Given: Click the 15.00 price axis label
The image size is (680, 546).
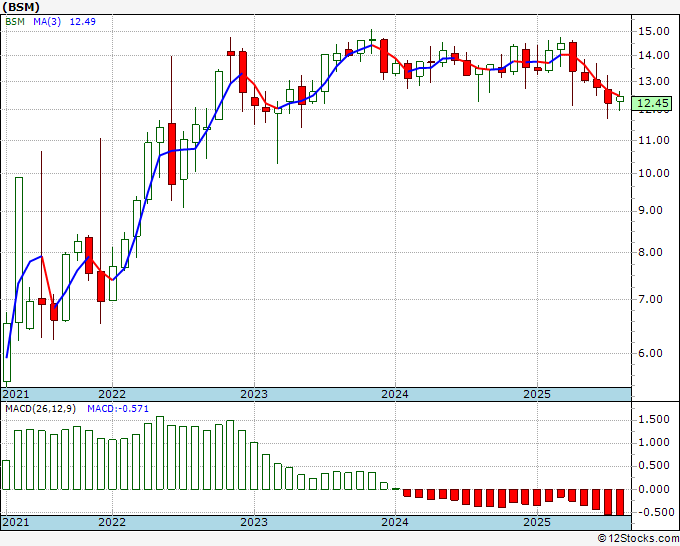Looking at the screenshot, I should coord(654,31).
